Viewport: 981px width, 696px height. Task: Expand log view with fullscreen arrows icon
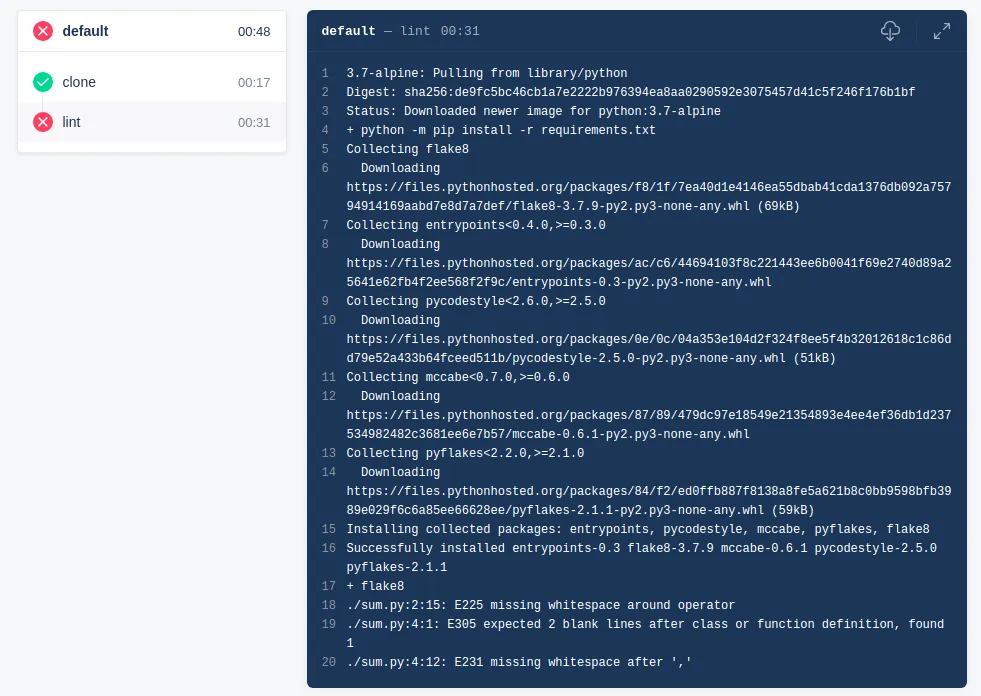pyautogui.click(x=942, y=31)
